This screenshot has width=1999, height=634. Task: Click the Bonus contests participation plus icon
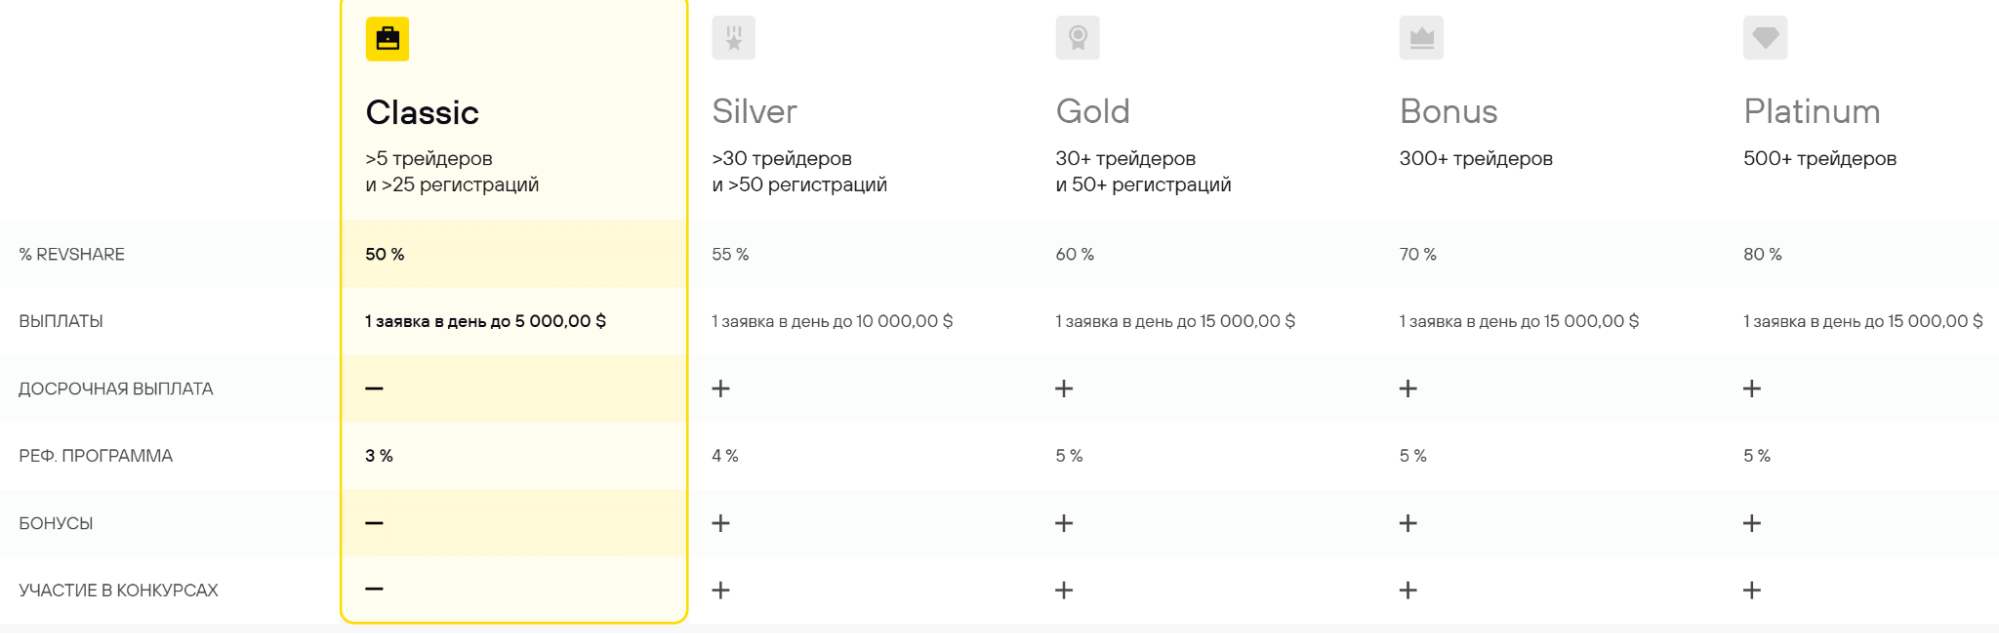[x=1408, y=590]
